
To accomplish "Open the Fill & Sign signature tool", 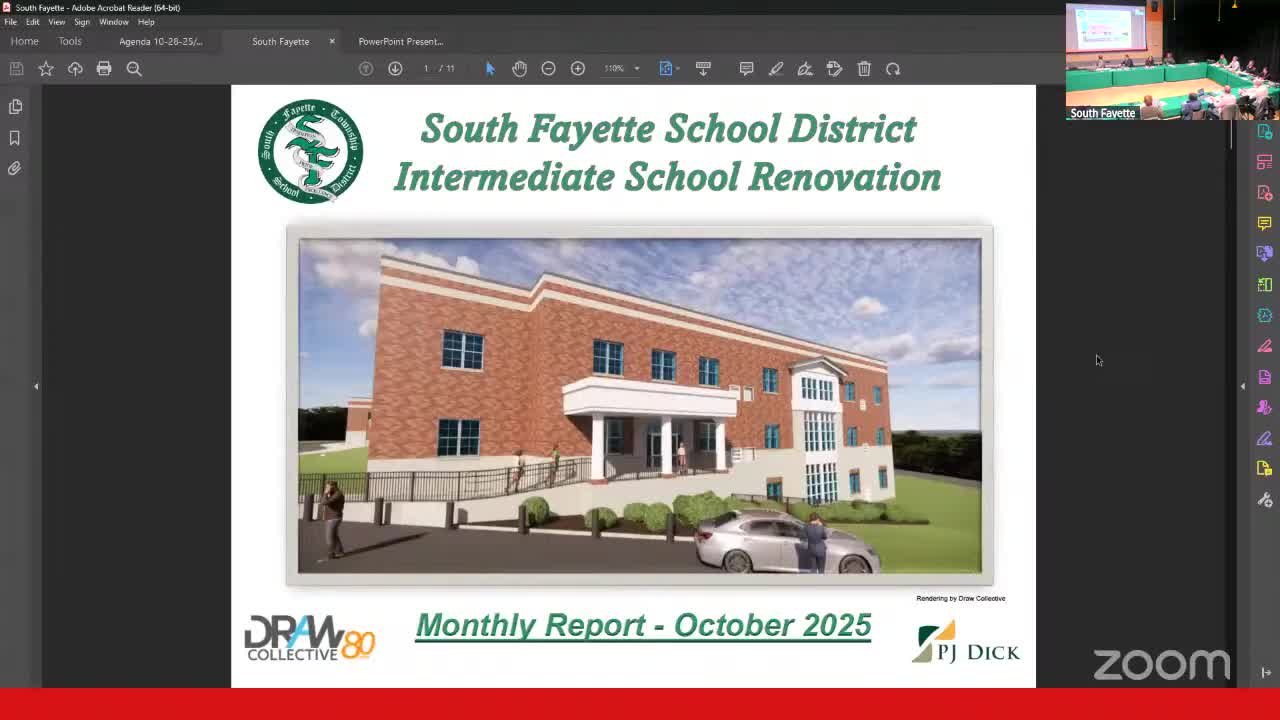I will coord(805,68).
